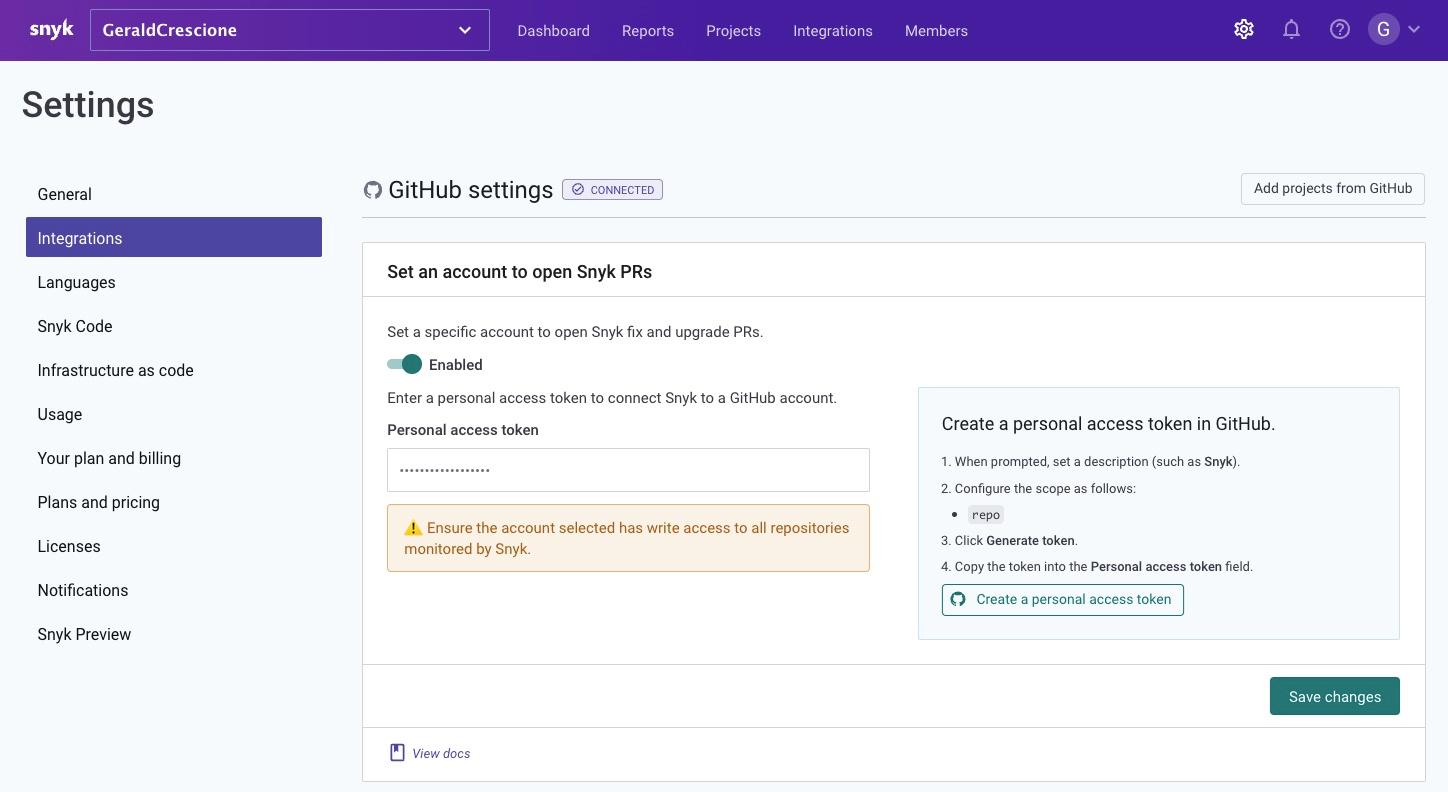Open Members in top navigation

[x=936, y=31]
